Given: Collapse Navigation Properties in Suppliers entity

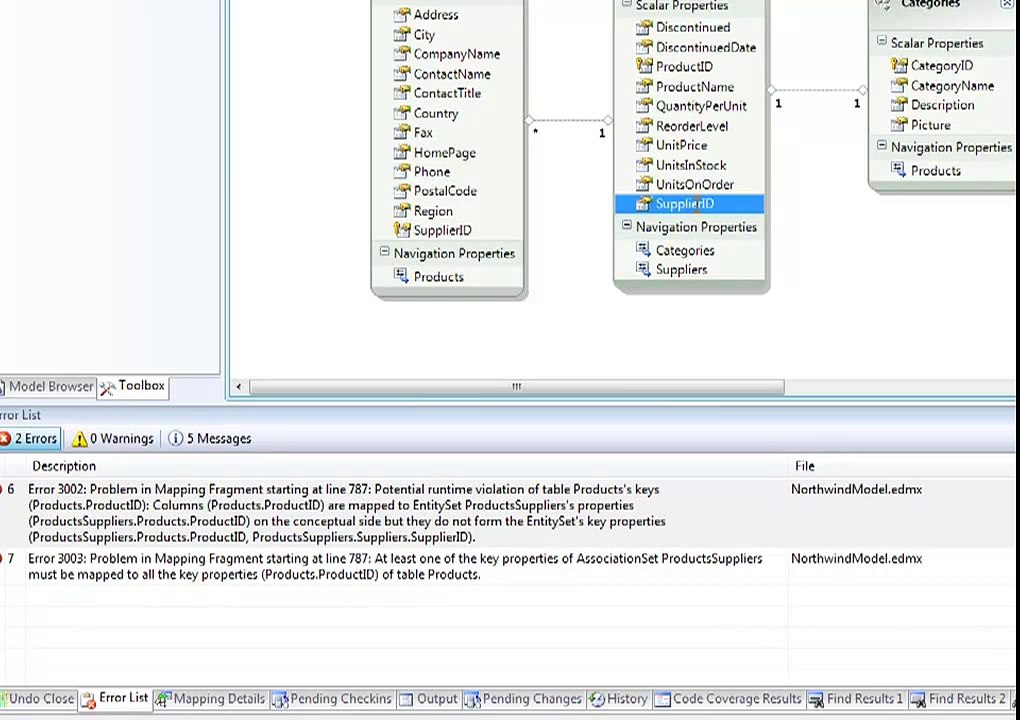Looking at the screenshot, I should pyautogui.click(x=384, y=251).
